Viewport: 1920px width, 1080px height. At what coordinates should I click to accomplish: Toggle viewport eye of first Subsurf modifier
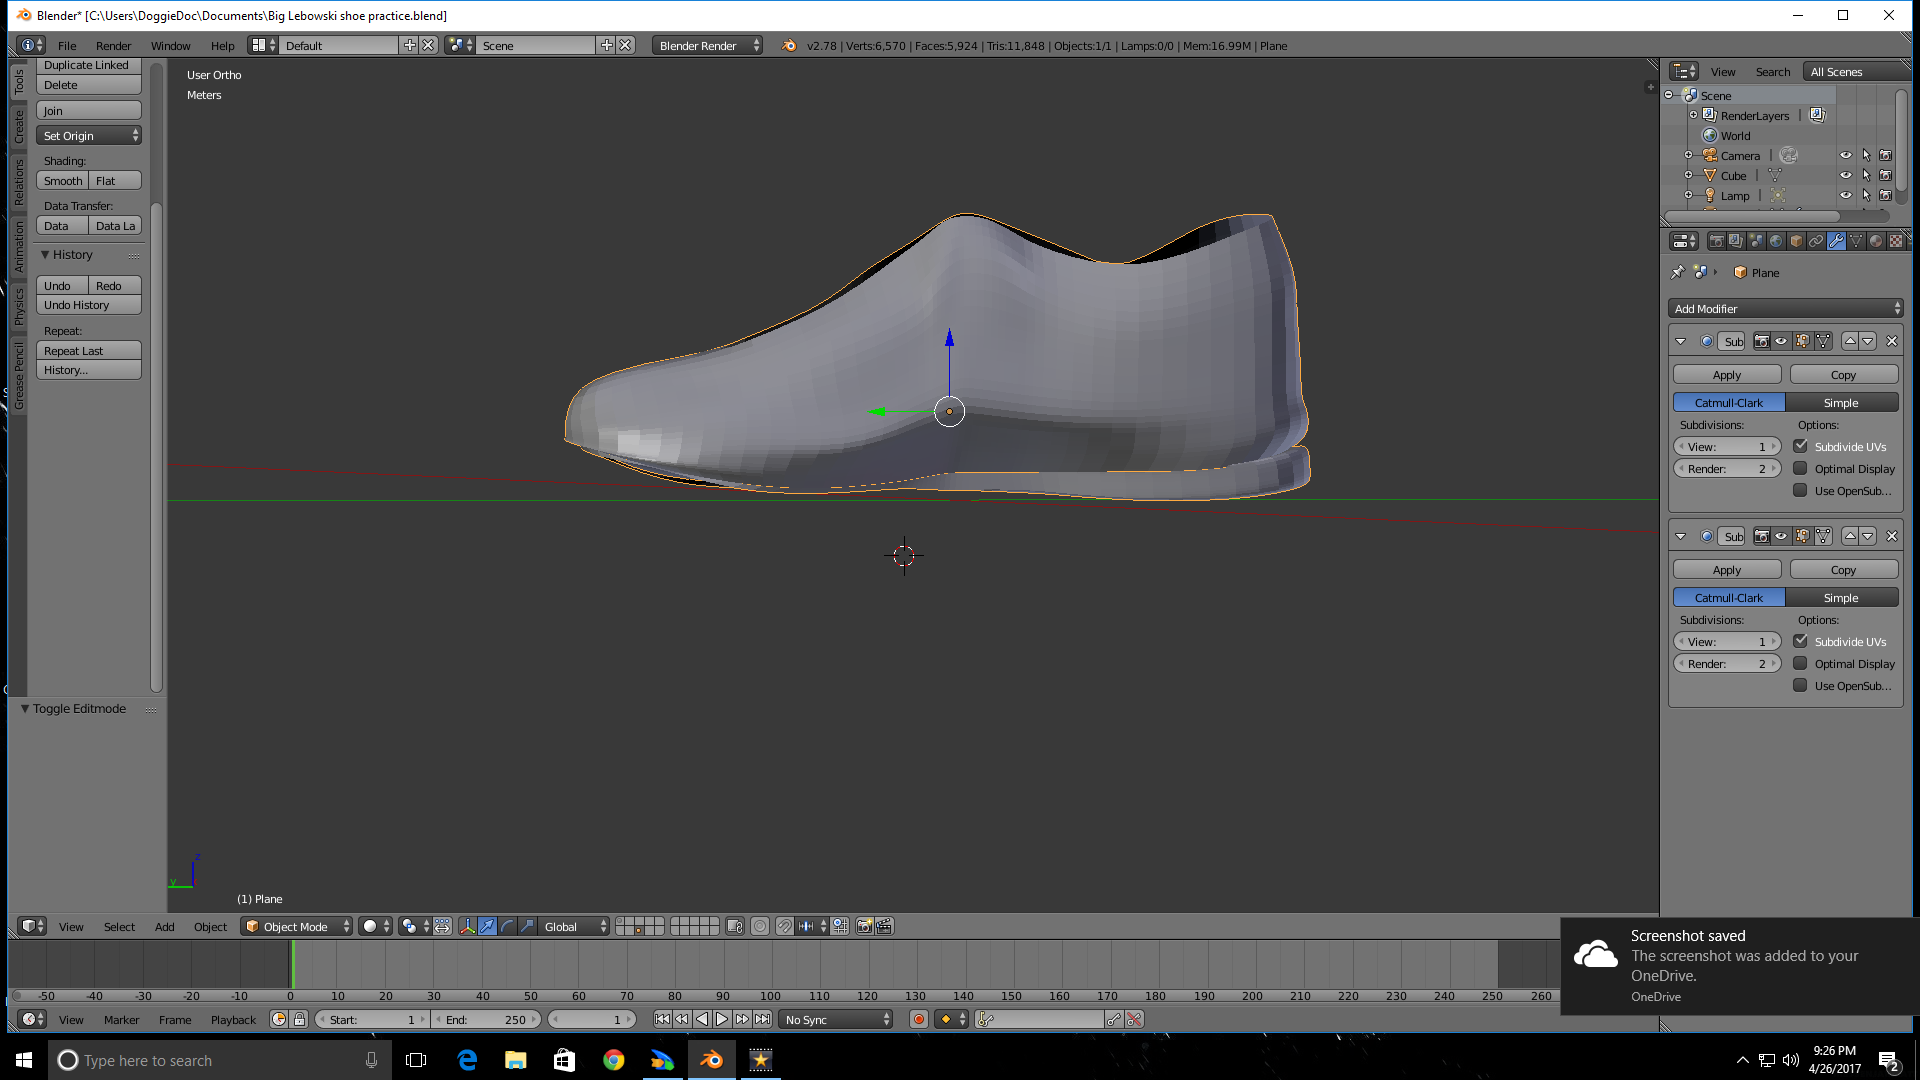(x=1781, y=341)
